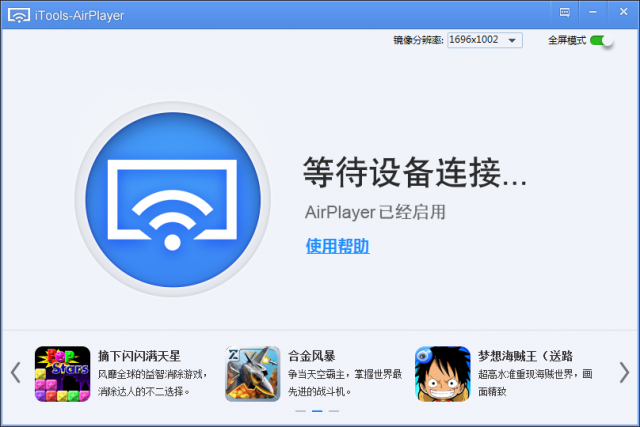Select the second carousel page indicator
This screenshot has height=427, width=640.
[317, 411]
